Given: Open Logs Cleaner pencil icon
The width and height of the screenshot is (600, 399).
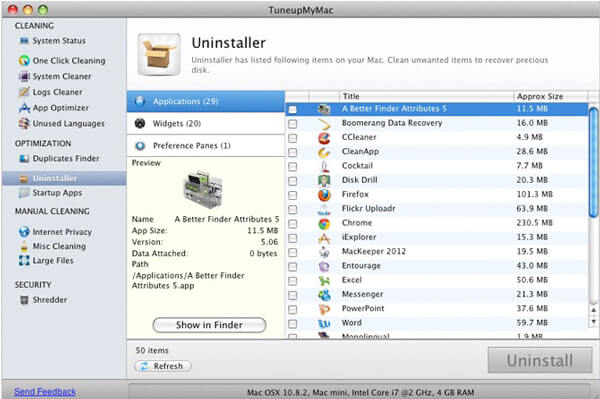Looking at the screenshot, I should (x=24, y=92).
